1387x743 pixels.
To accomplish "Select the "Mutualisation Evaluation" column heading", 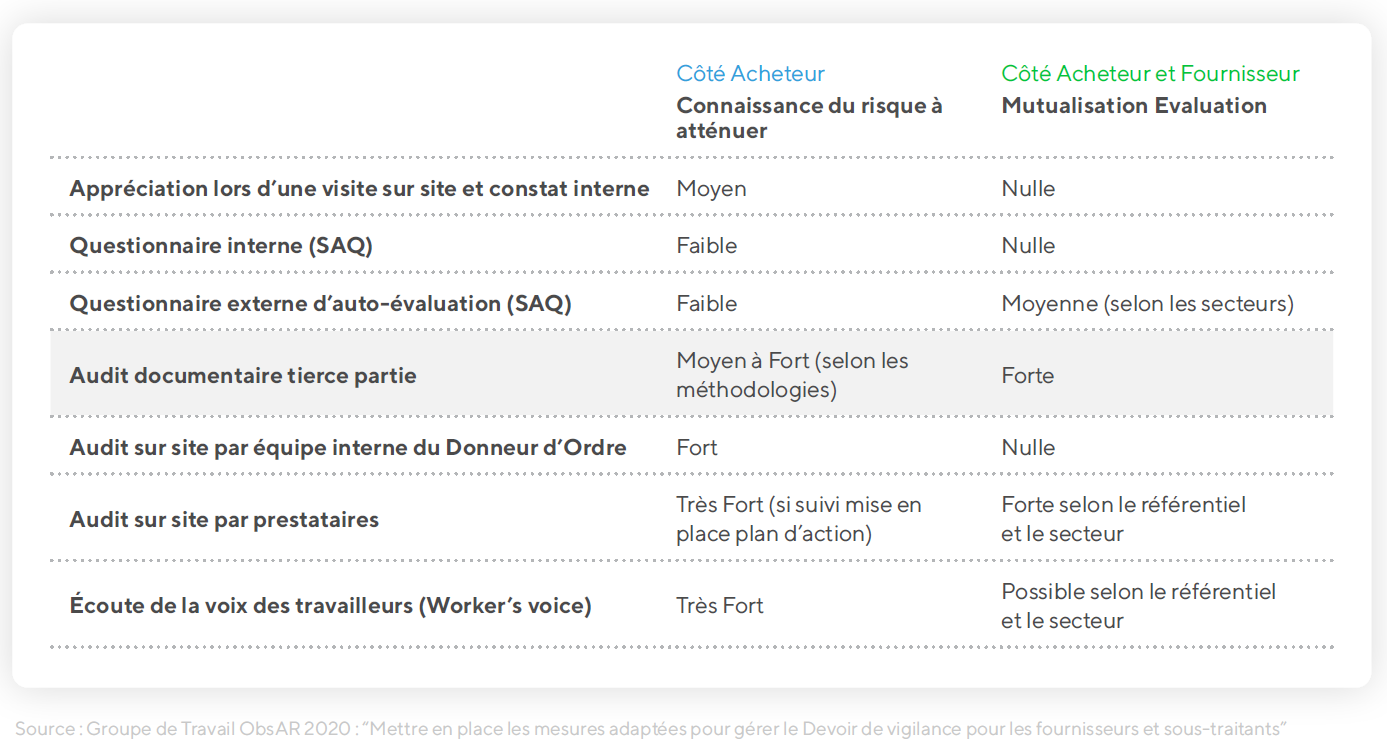I will pos(1133,106).
